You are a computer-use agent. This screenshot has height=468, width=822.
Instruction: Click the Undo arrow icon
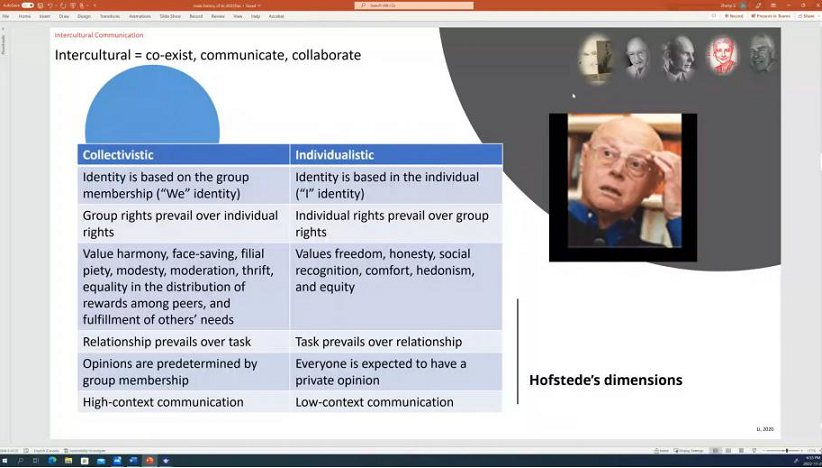click(x=51, y=5)
